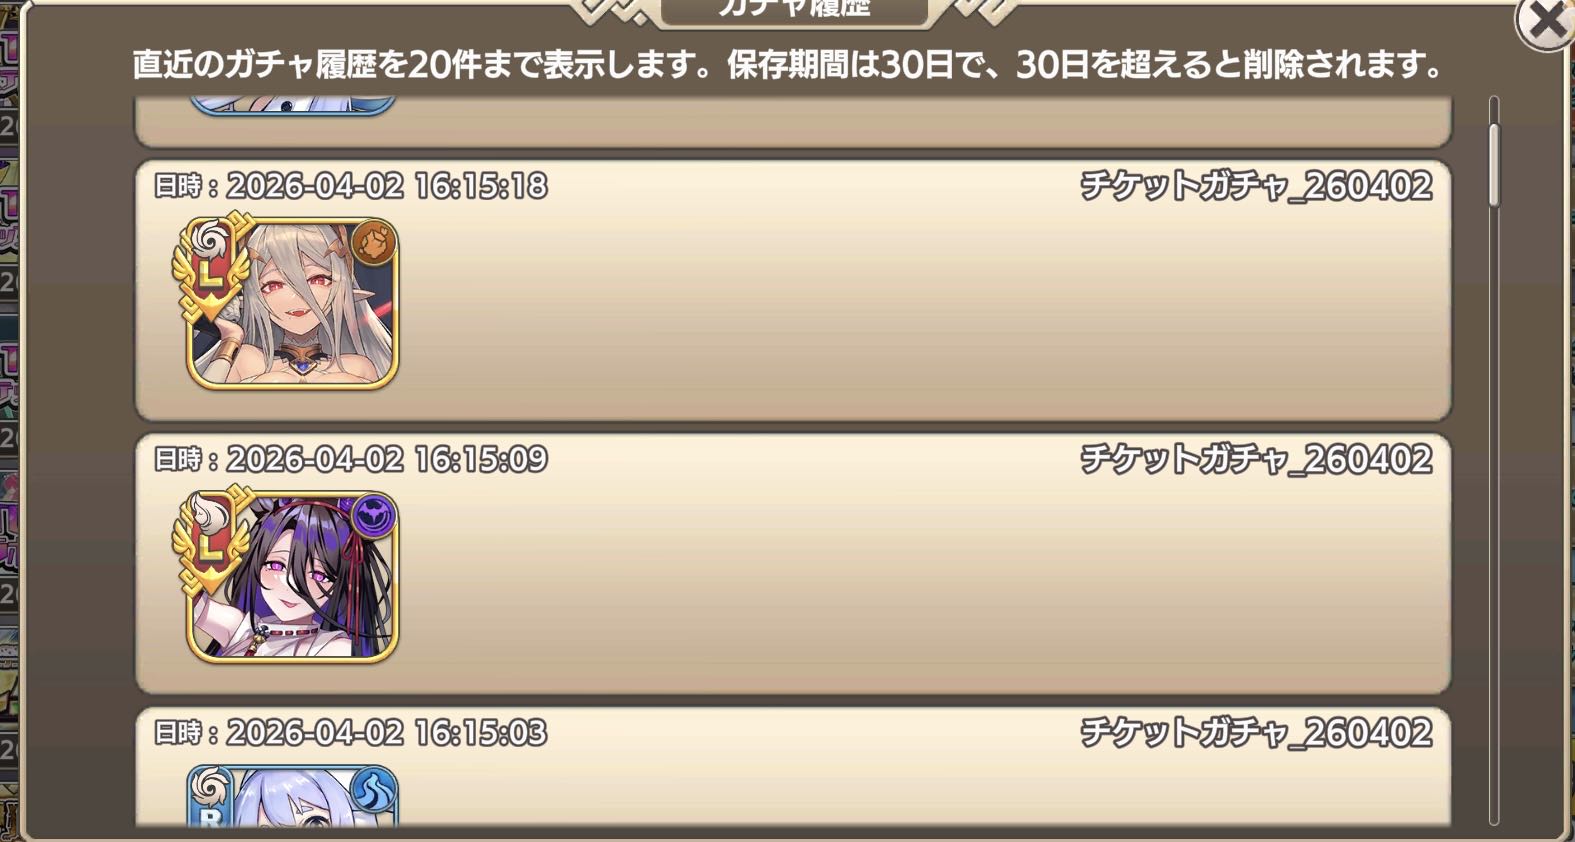Click the L rarity badge on silver-haired character
Screen dimensions: 1575x842
(x=211, y=265)
